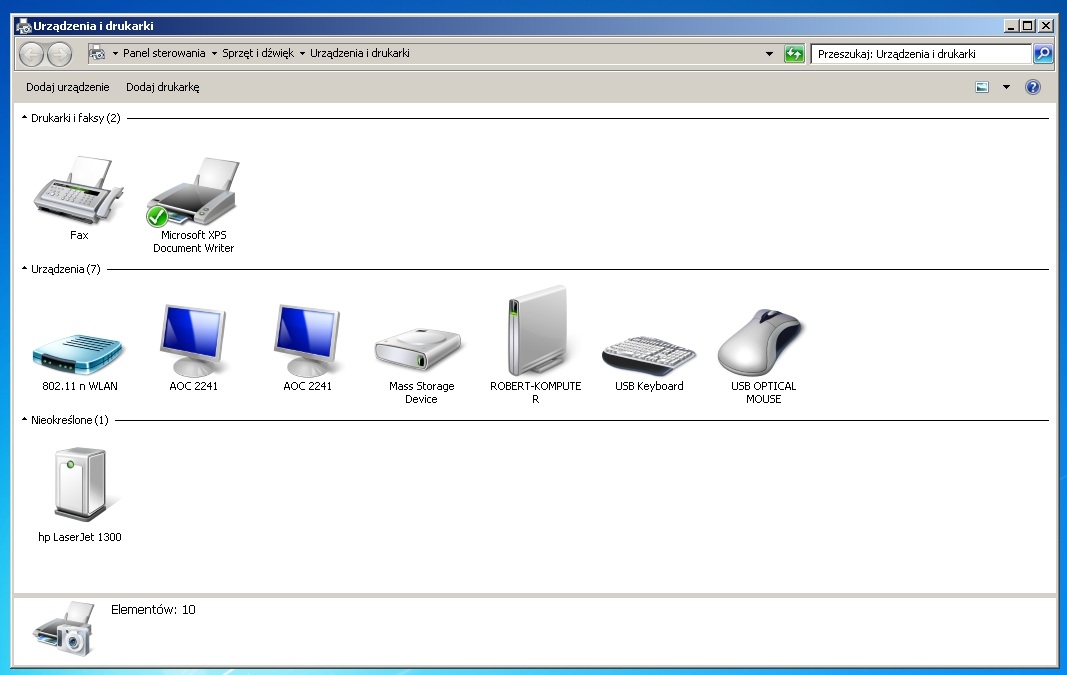
Task: Click printer and camera icon in details pane
Action: click(64, 629)
